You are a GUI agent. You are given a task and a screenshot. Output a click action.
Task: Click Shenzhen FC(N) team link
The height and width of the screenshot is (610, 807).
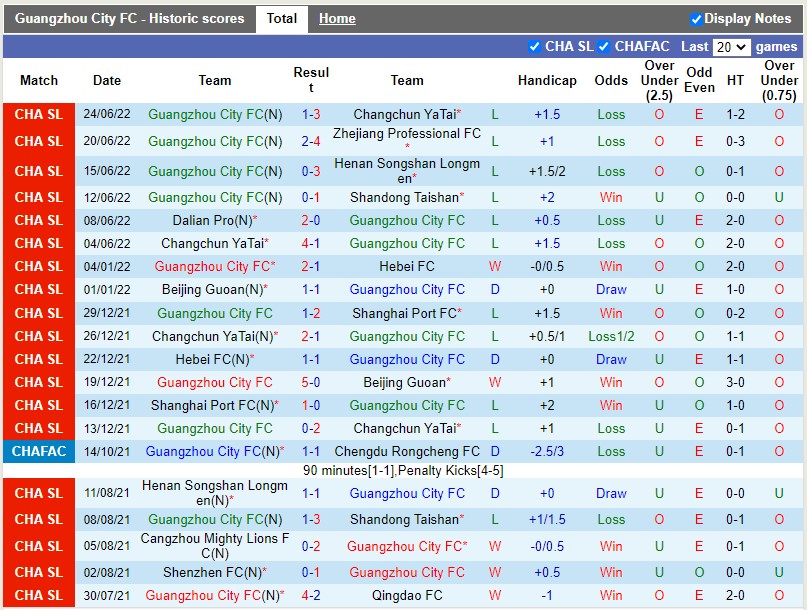(x=215, y=572)
